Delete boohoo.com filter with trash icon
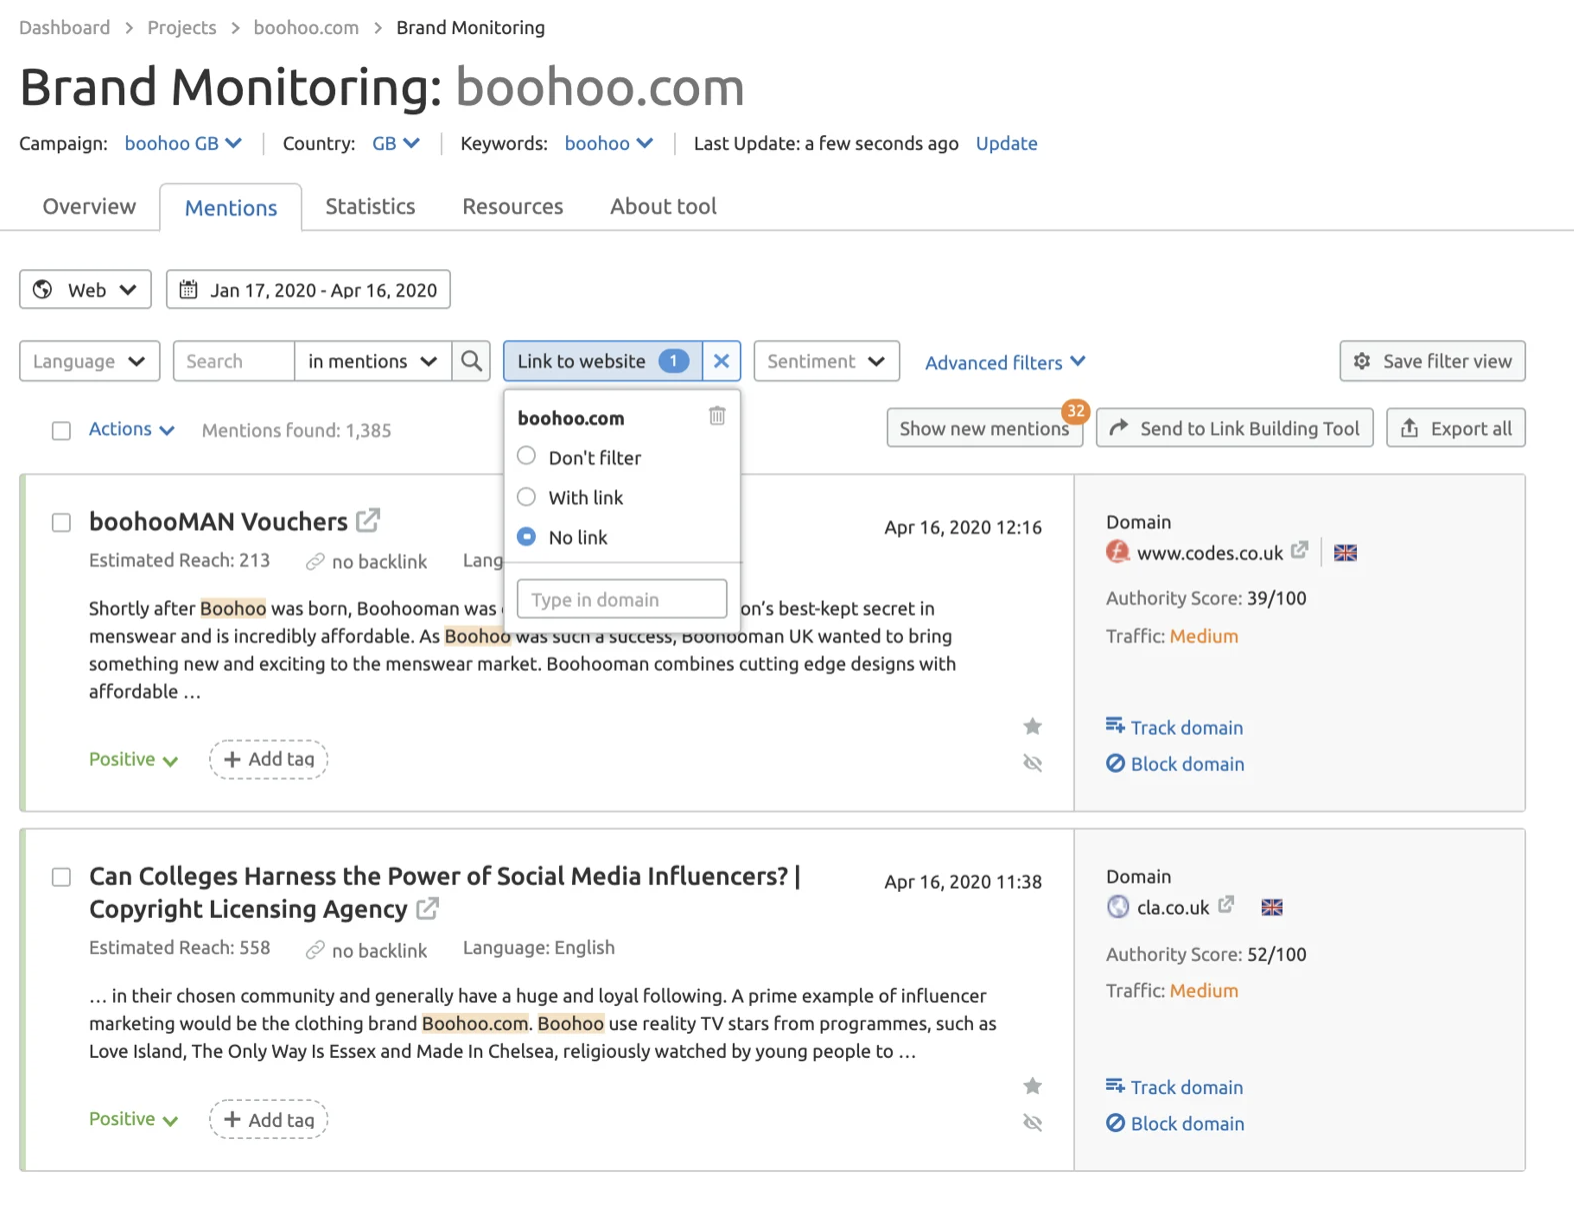 tap(717, 416)
